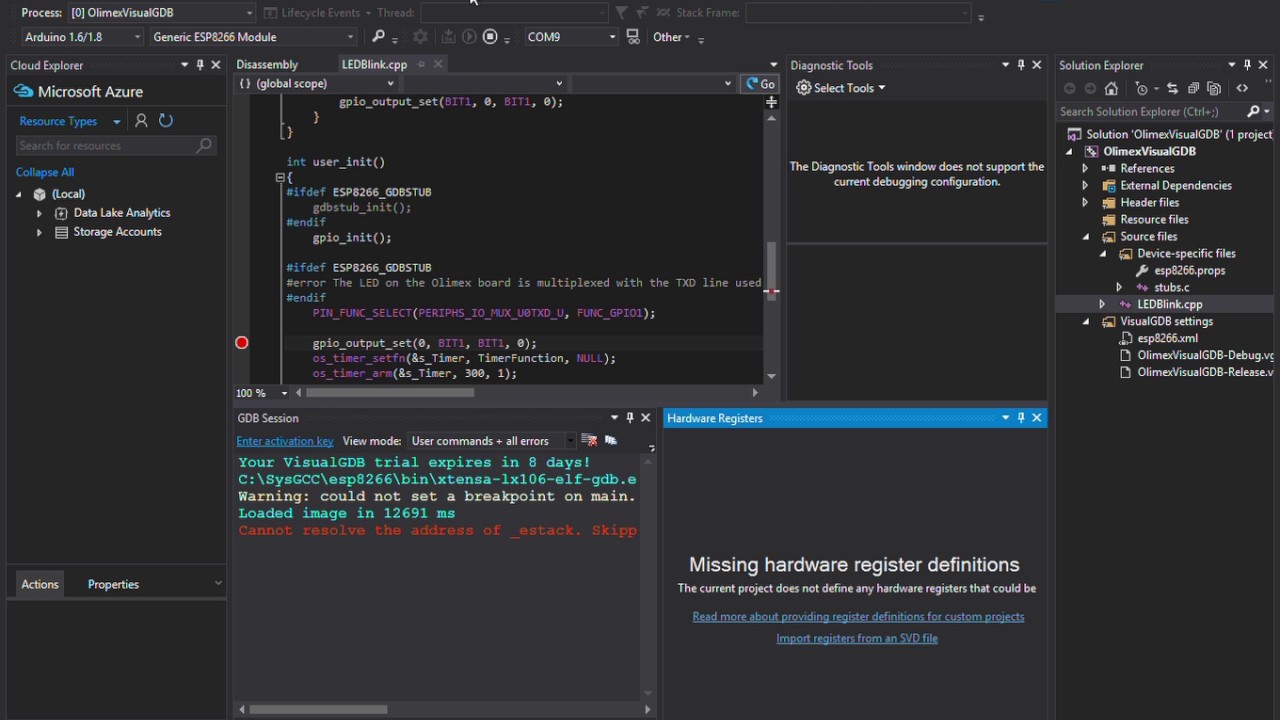Click the Enter activation key link
This screenshot has width=1280, height=720.
pos(285,441)
